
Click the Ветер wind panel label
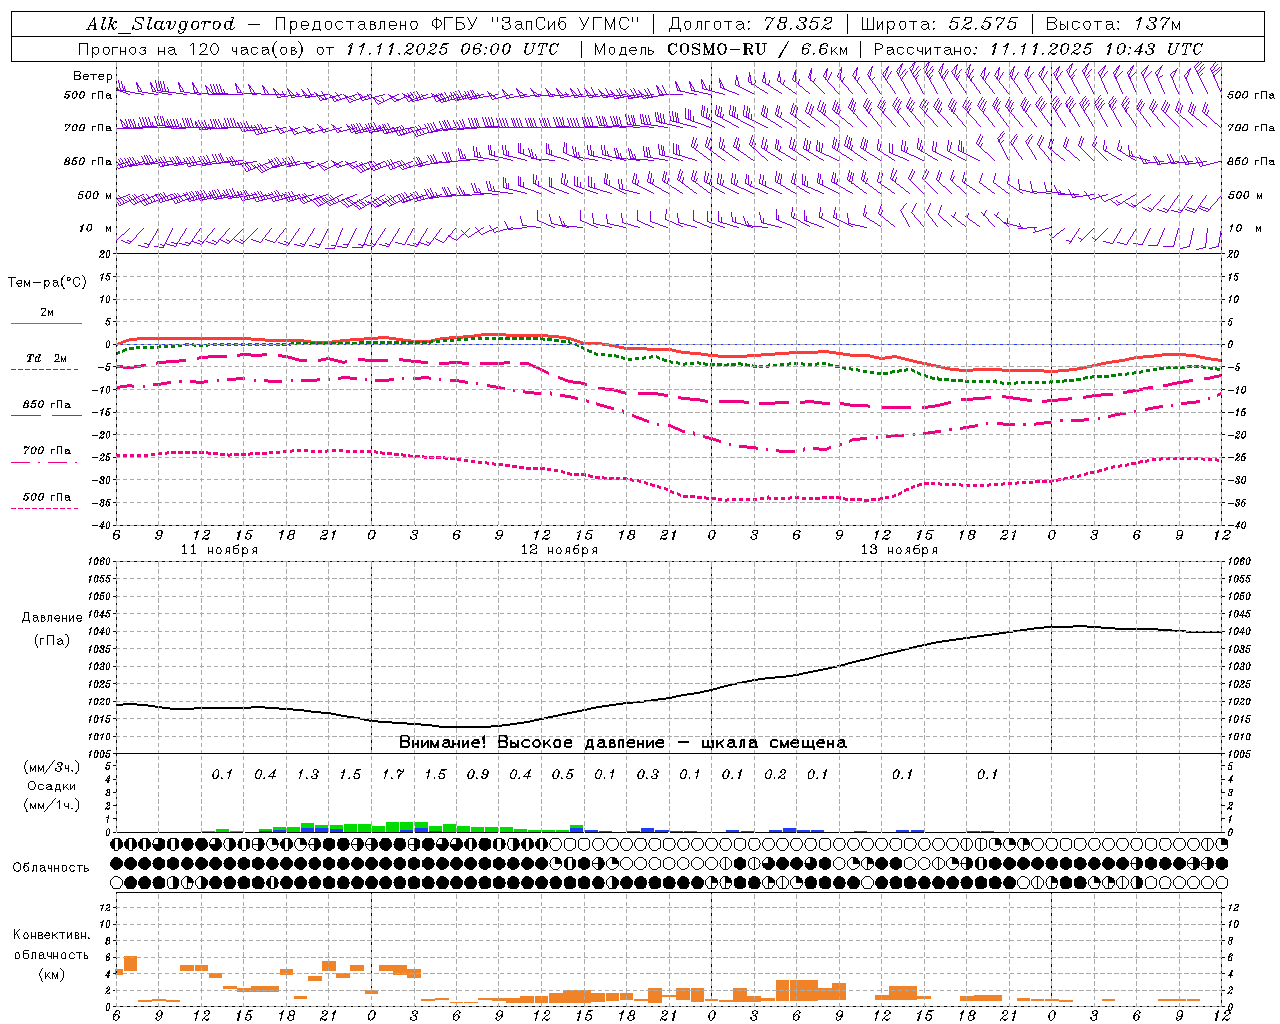(92, 76)
